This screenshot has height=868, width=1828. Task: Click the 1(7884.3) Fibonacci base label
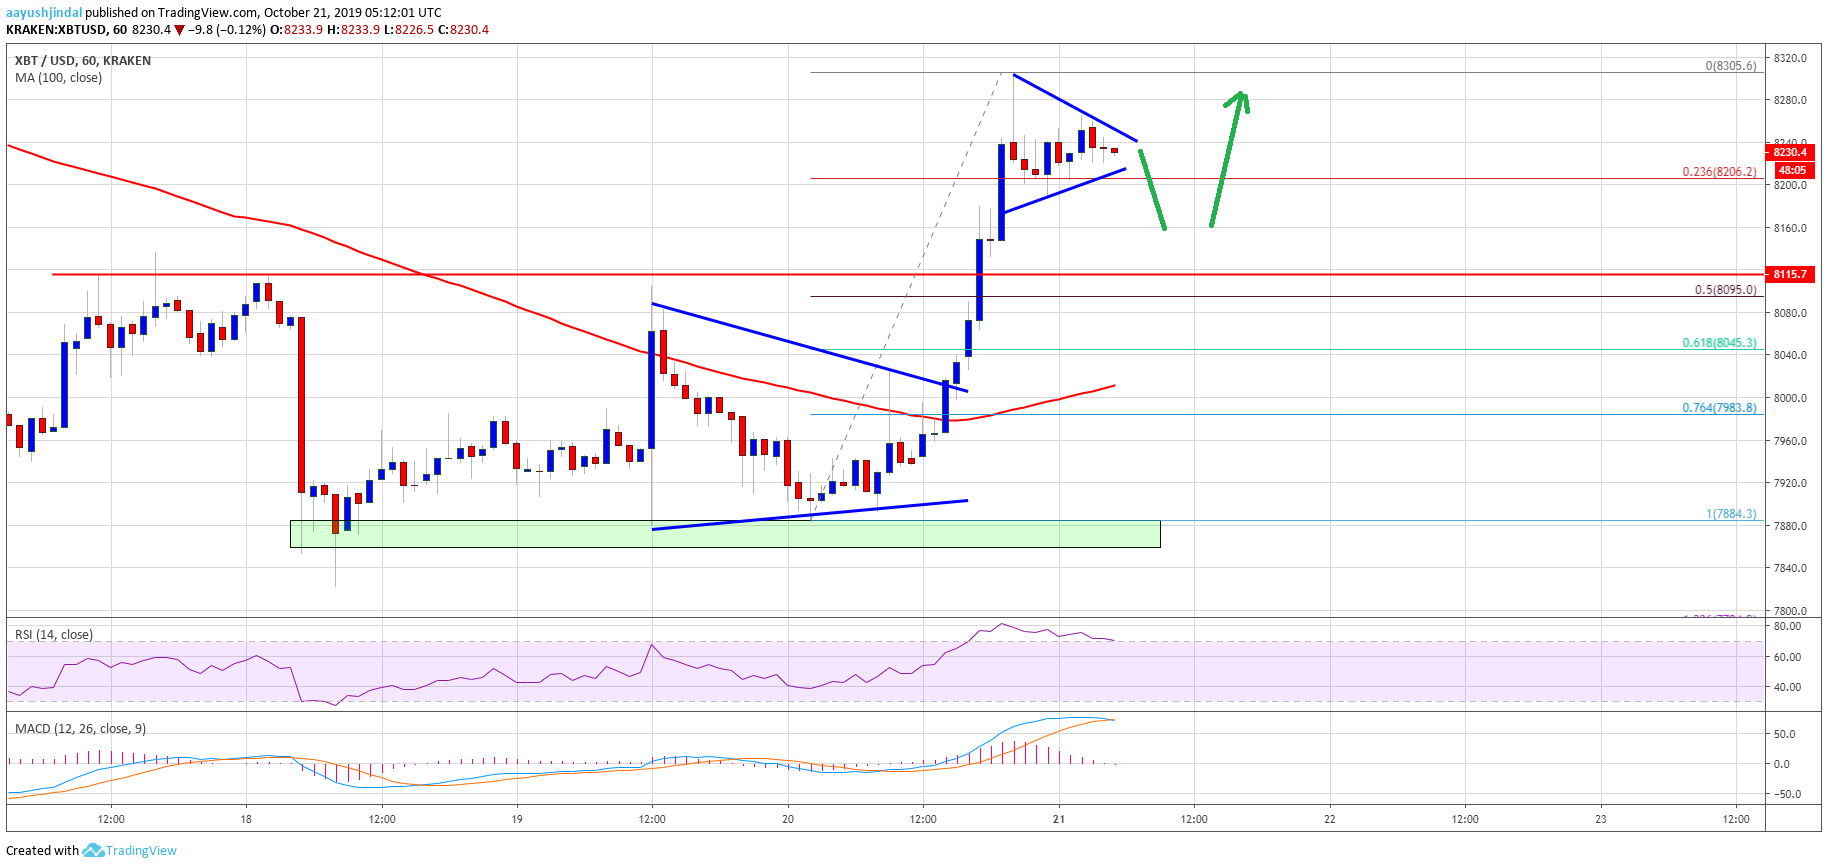1731,514
